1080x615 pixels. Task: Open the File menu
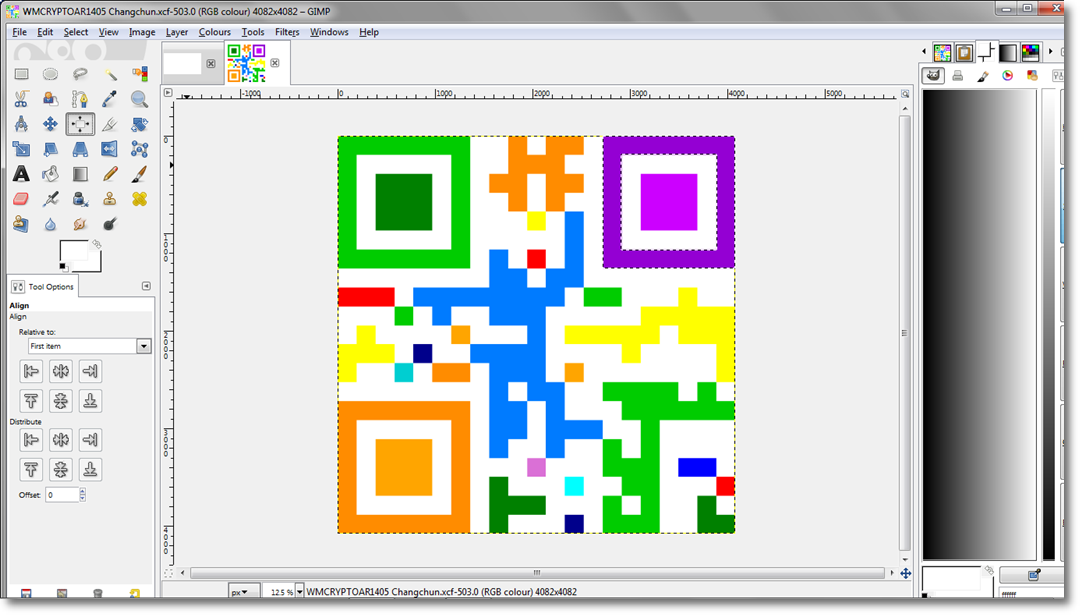19,32
